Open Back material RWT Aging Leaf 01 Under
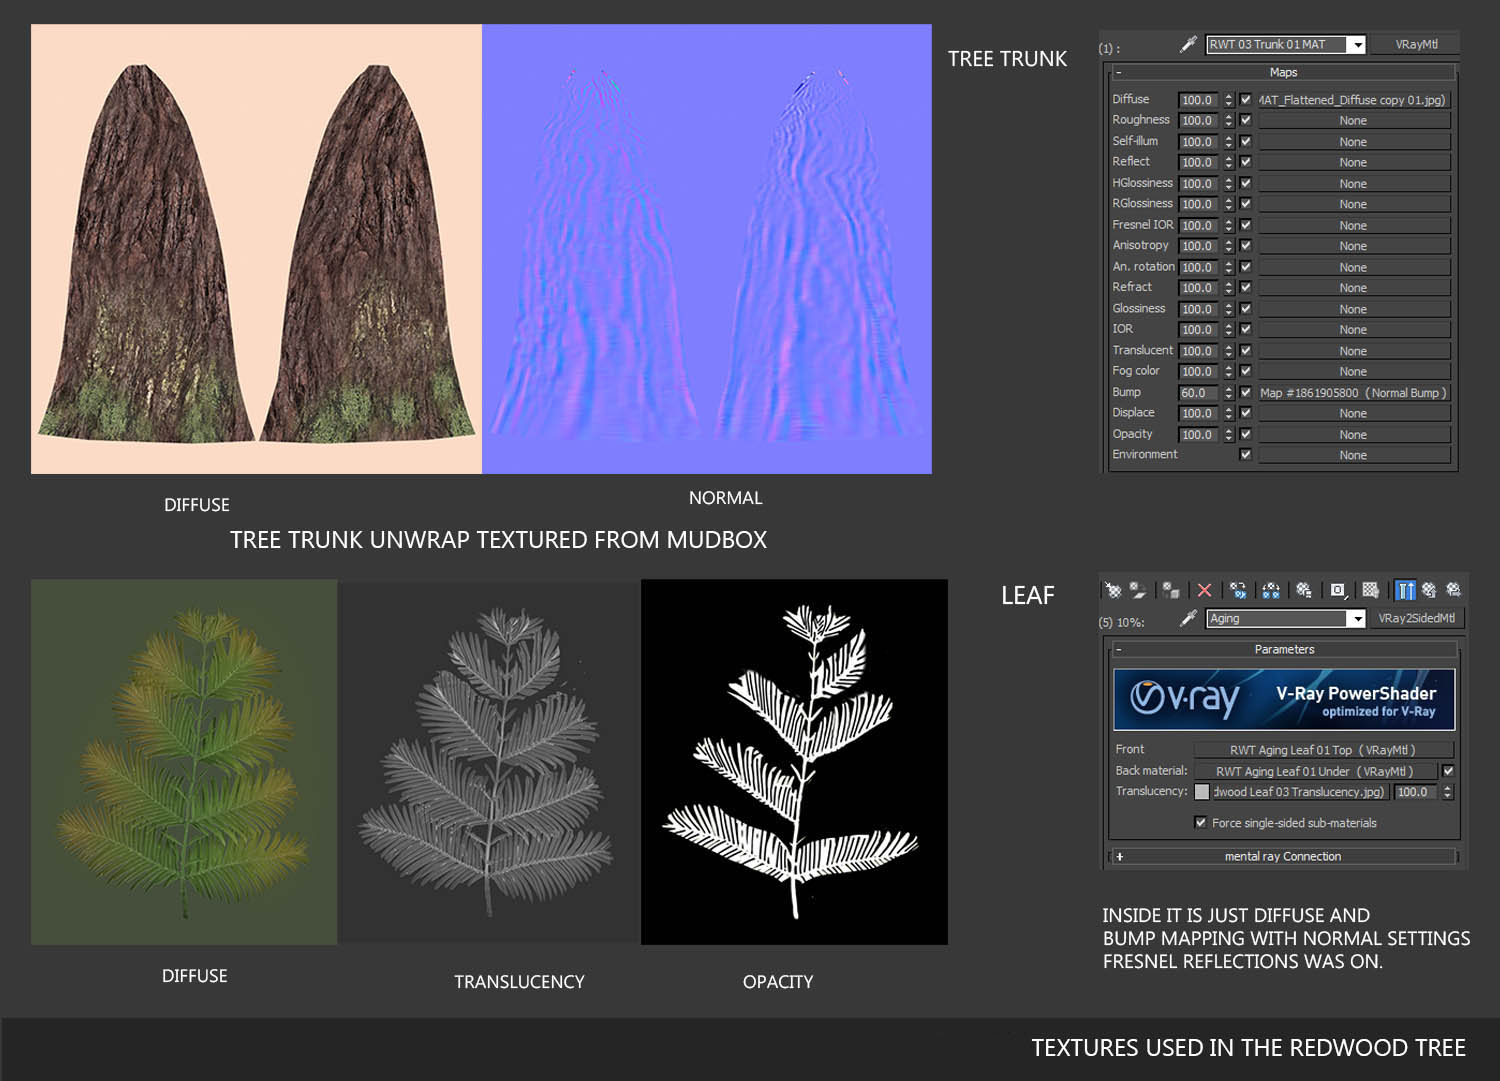1500x1081 pixels. pos(1314,771)
